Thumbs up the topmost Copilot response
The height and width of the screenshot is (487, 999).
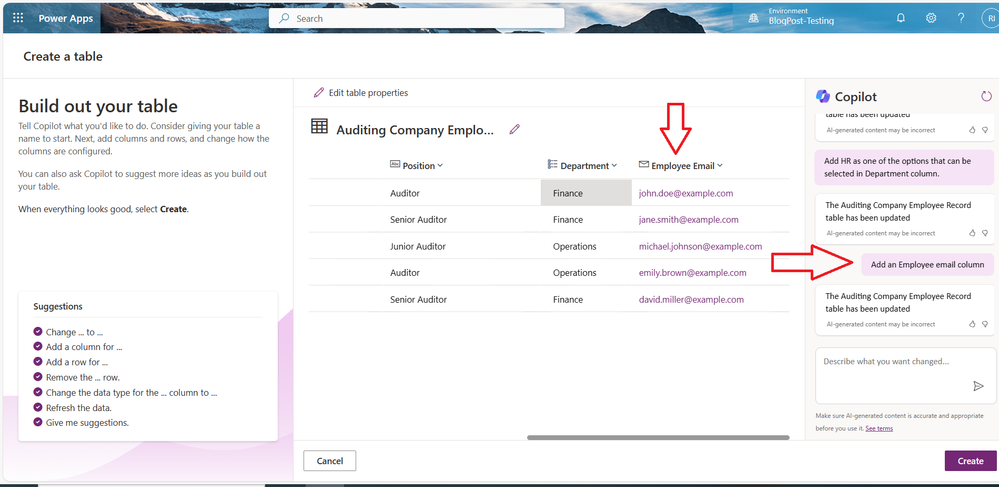pyautogui.click(x=972, y=129)
